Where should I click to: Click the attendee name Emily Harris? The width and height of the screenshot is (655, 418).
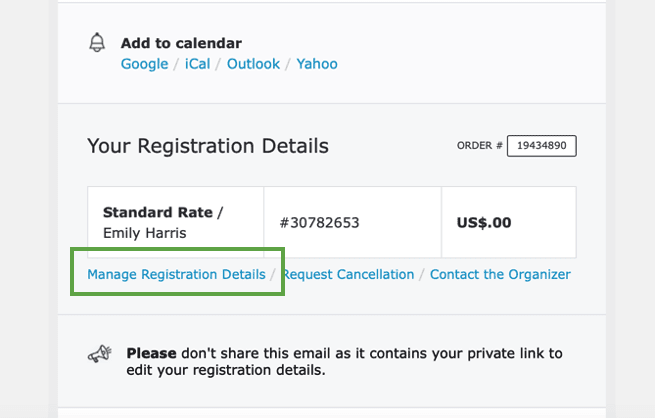145,232
